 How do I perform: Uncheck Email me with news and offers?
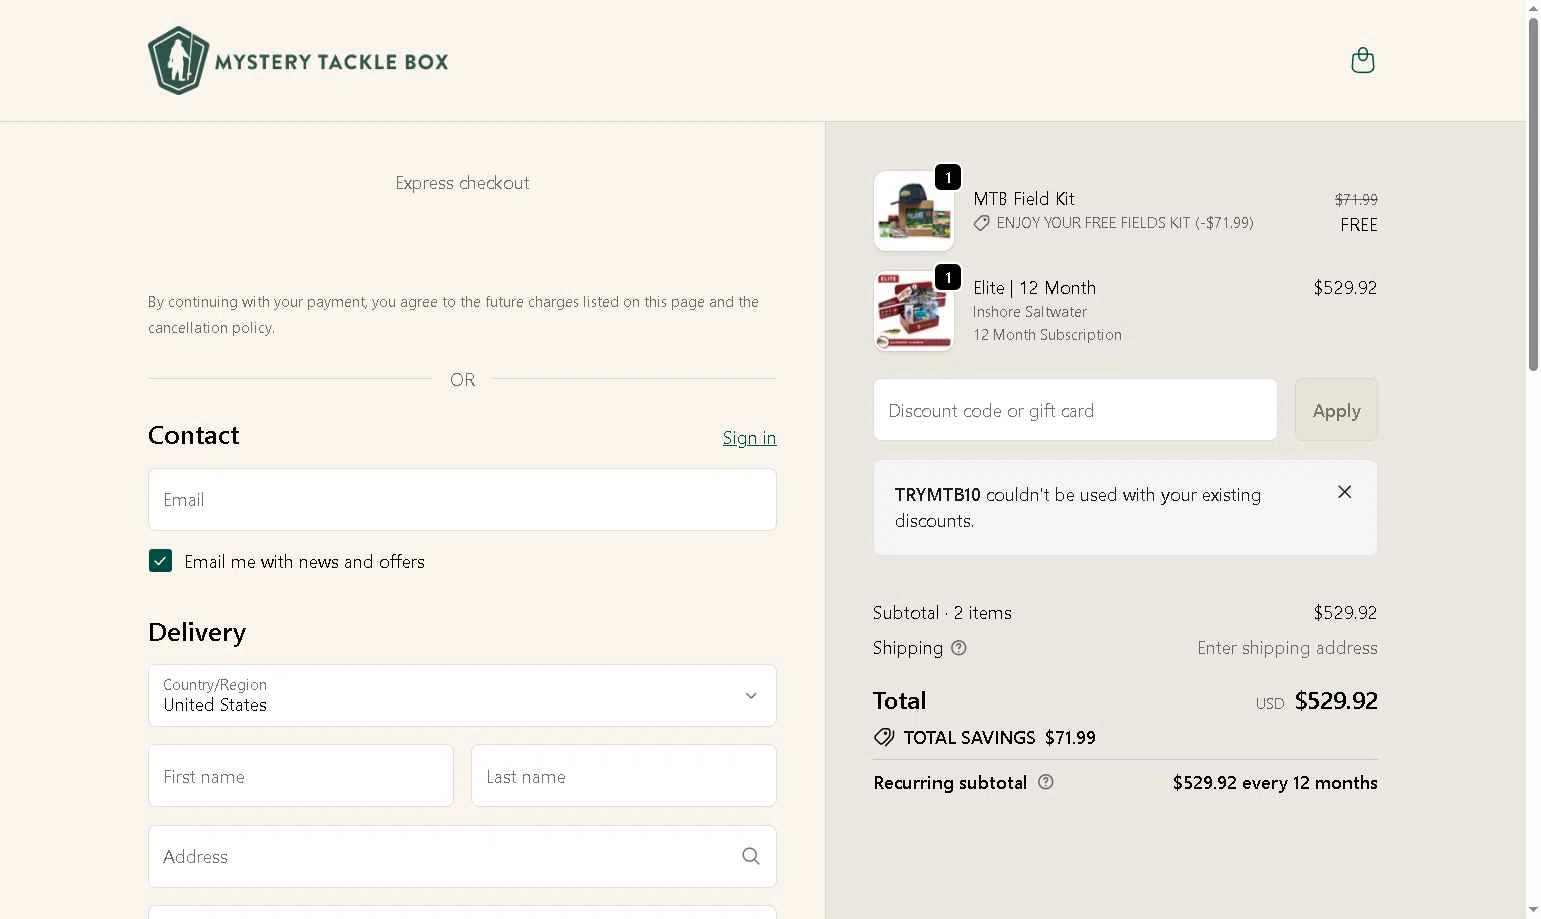[160, 561]
